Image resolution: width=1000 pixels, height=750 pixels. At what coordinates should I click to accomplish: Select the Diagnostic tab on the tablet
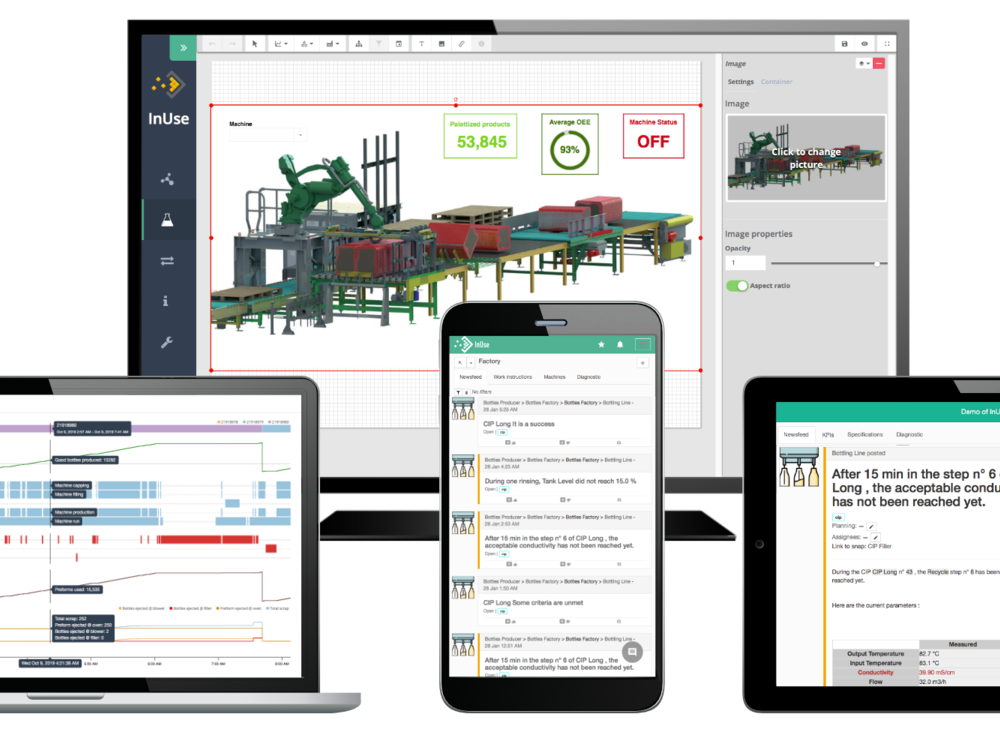909,434
